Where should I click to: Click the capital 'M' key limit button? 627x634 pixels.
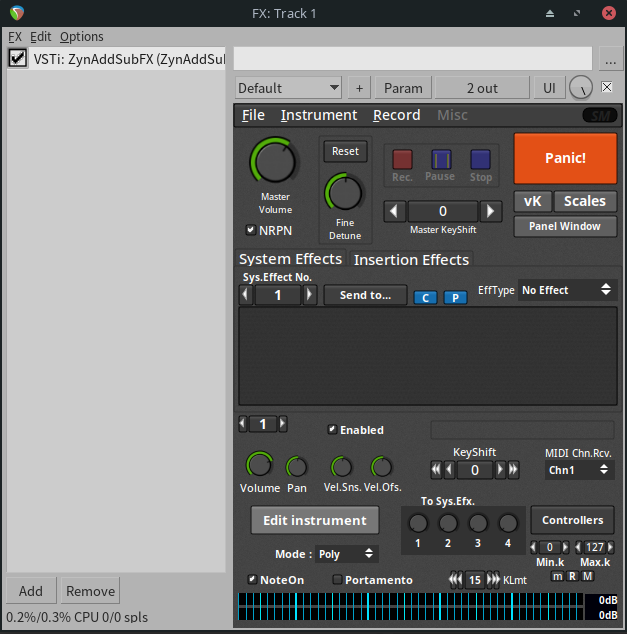pyautogui.click(x=588, y=576)
